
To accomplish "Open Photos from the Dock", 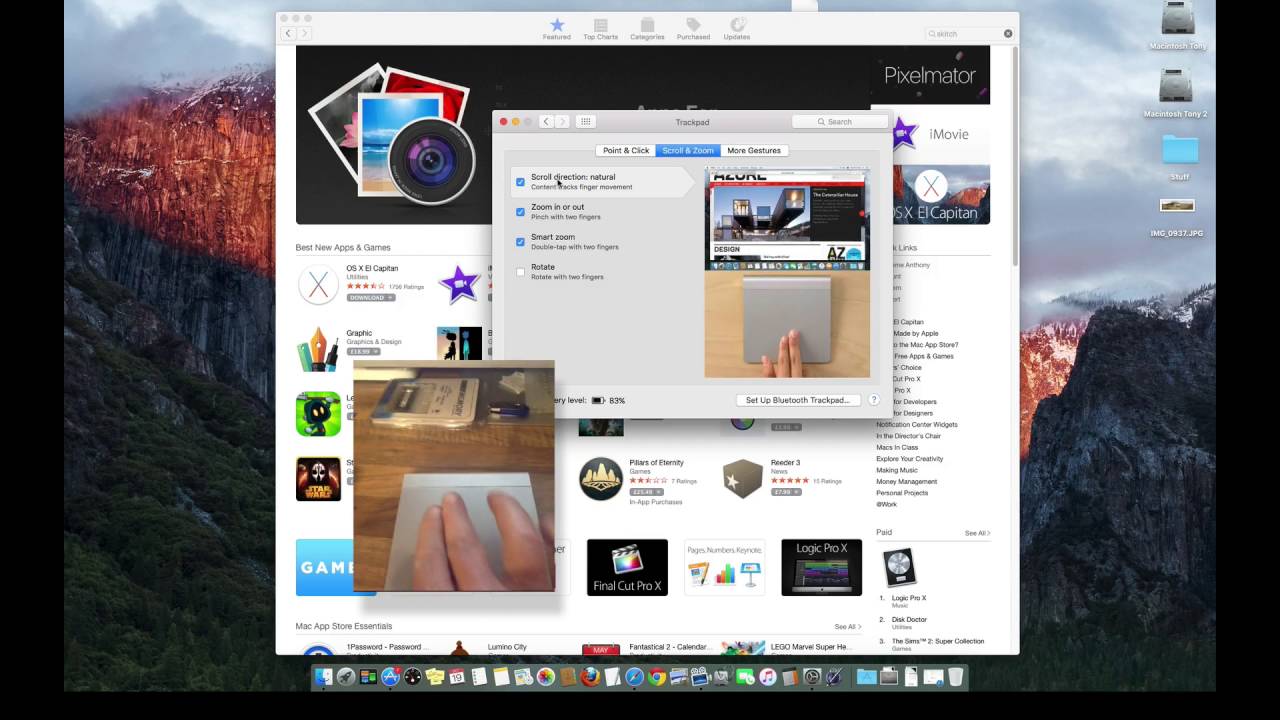I will [x=545, y=677].
